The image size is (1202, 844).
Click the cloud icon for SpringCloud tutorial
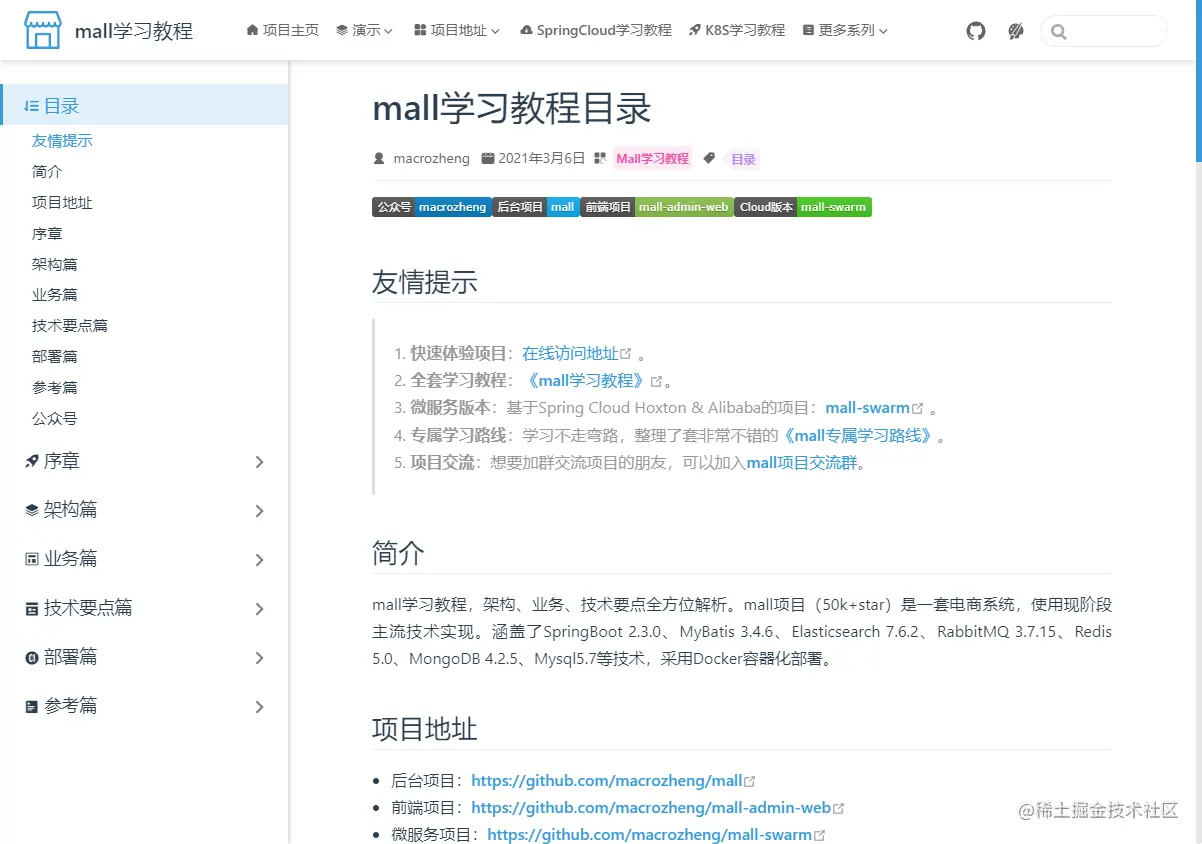pos(527,31)
